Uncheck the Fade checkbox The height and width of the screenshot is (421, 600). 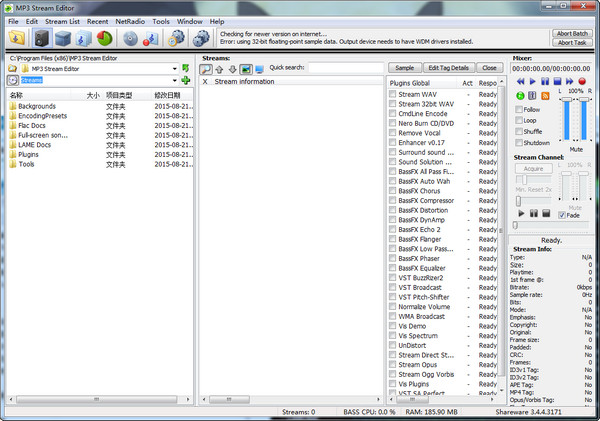click(562, 214)
